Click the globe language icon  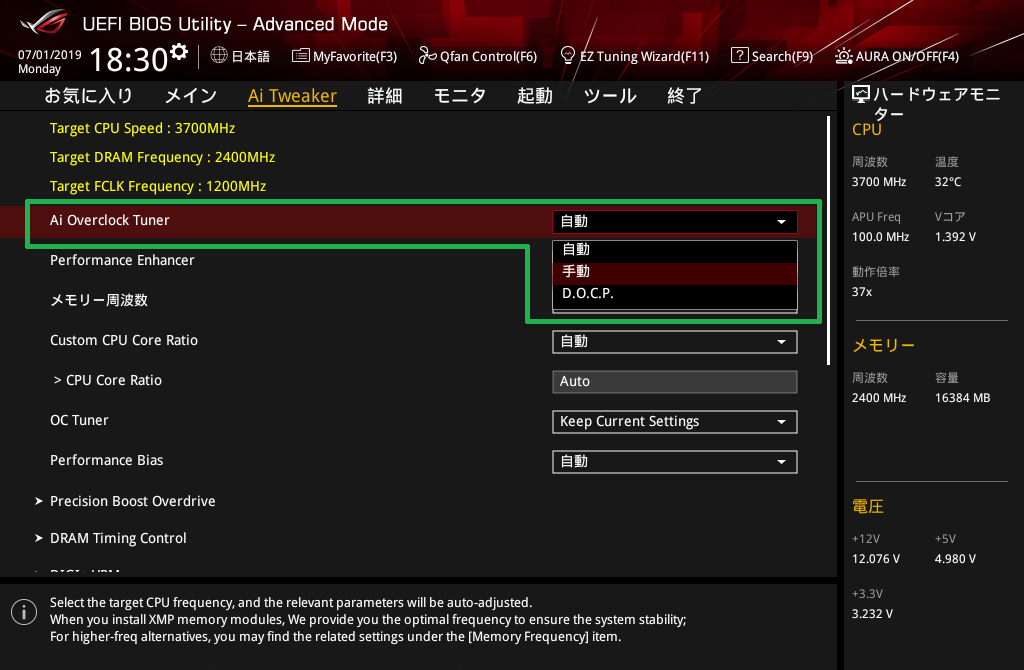pyautogui.click(x=219, y=56)
